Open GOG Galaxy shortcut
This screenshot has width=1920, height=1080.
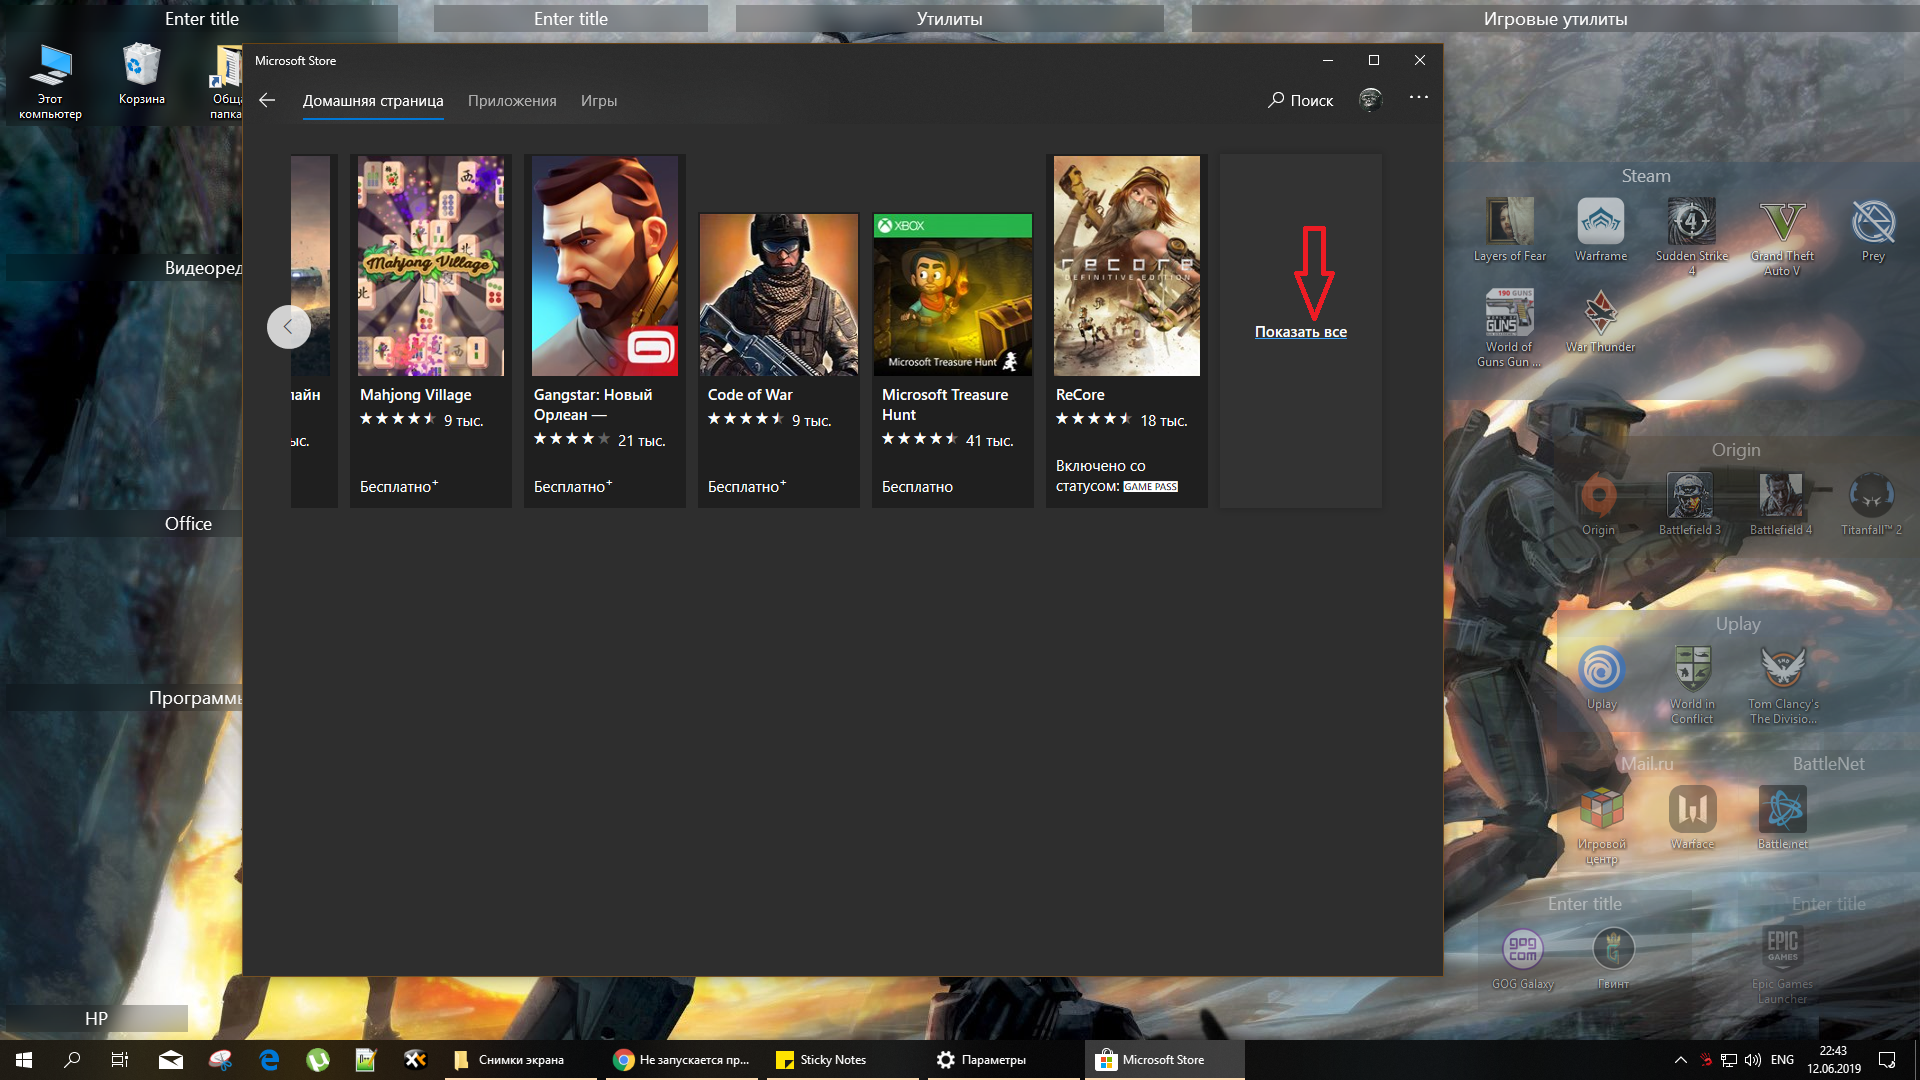click(x=1523, y=958)
